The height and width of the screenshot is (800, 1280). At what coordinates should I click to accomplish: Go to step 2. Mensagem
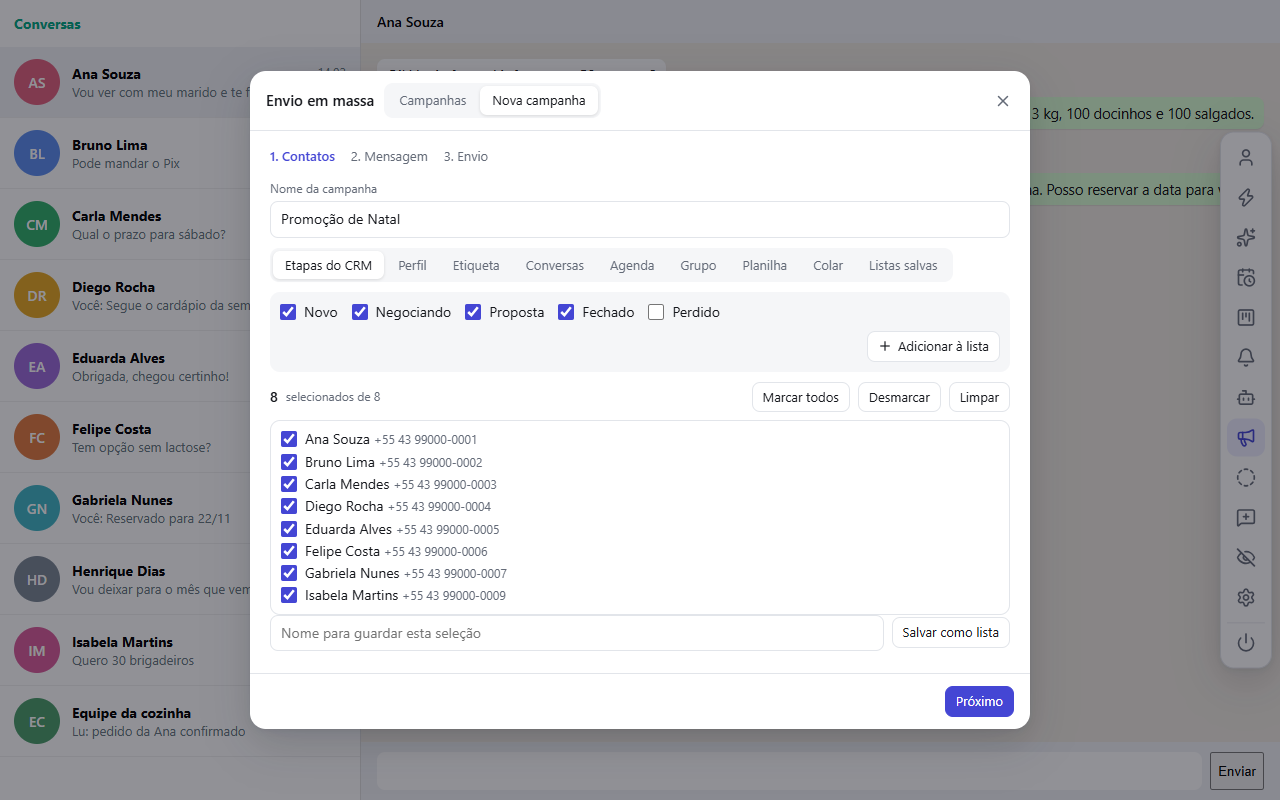click(x=389, y=157)
